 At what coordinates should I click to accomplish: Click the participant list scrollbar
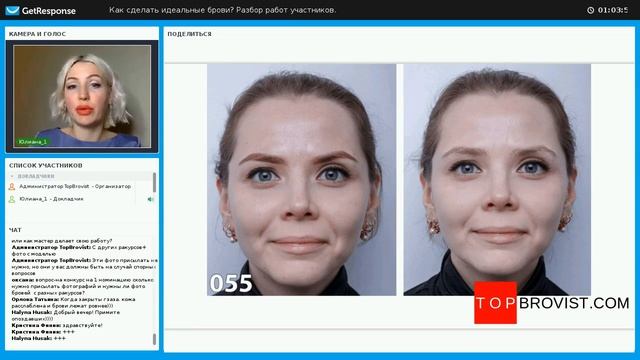[x=154, y=182]
